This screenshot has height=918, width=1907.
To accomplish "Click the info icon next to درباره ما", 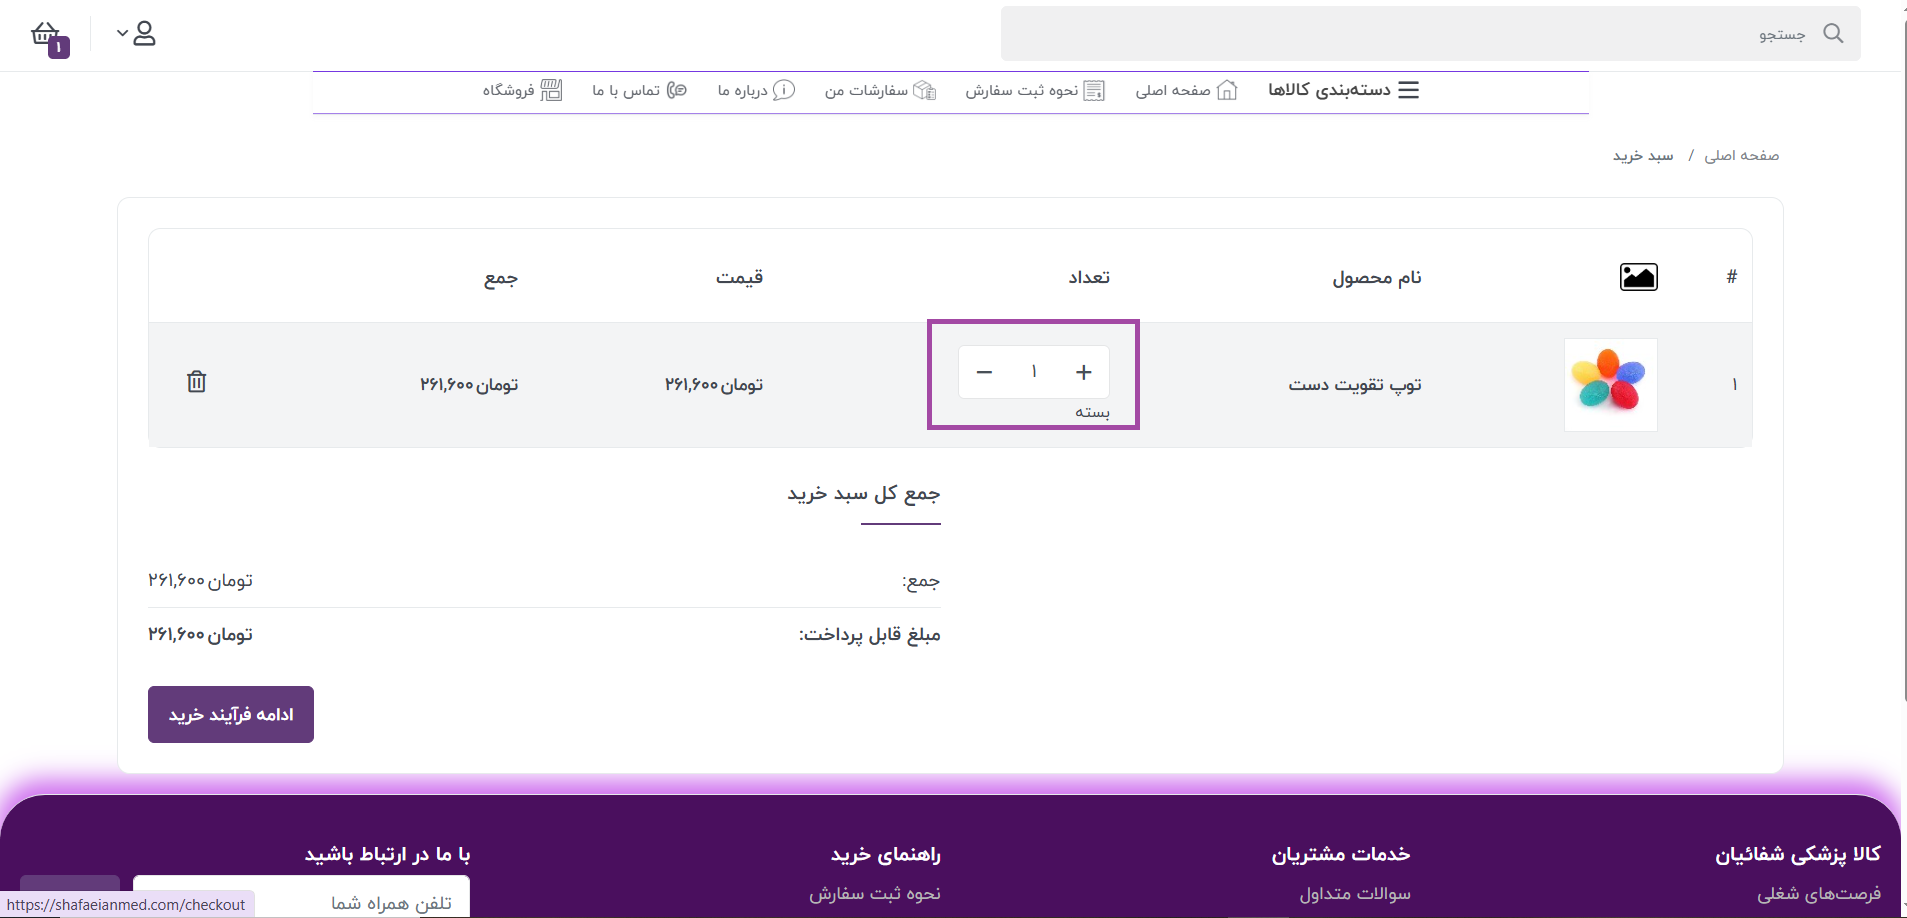I will coord(784,90).
